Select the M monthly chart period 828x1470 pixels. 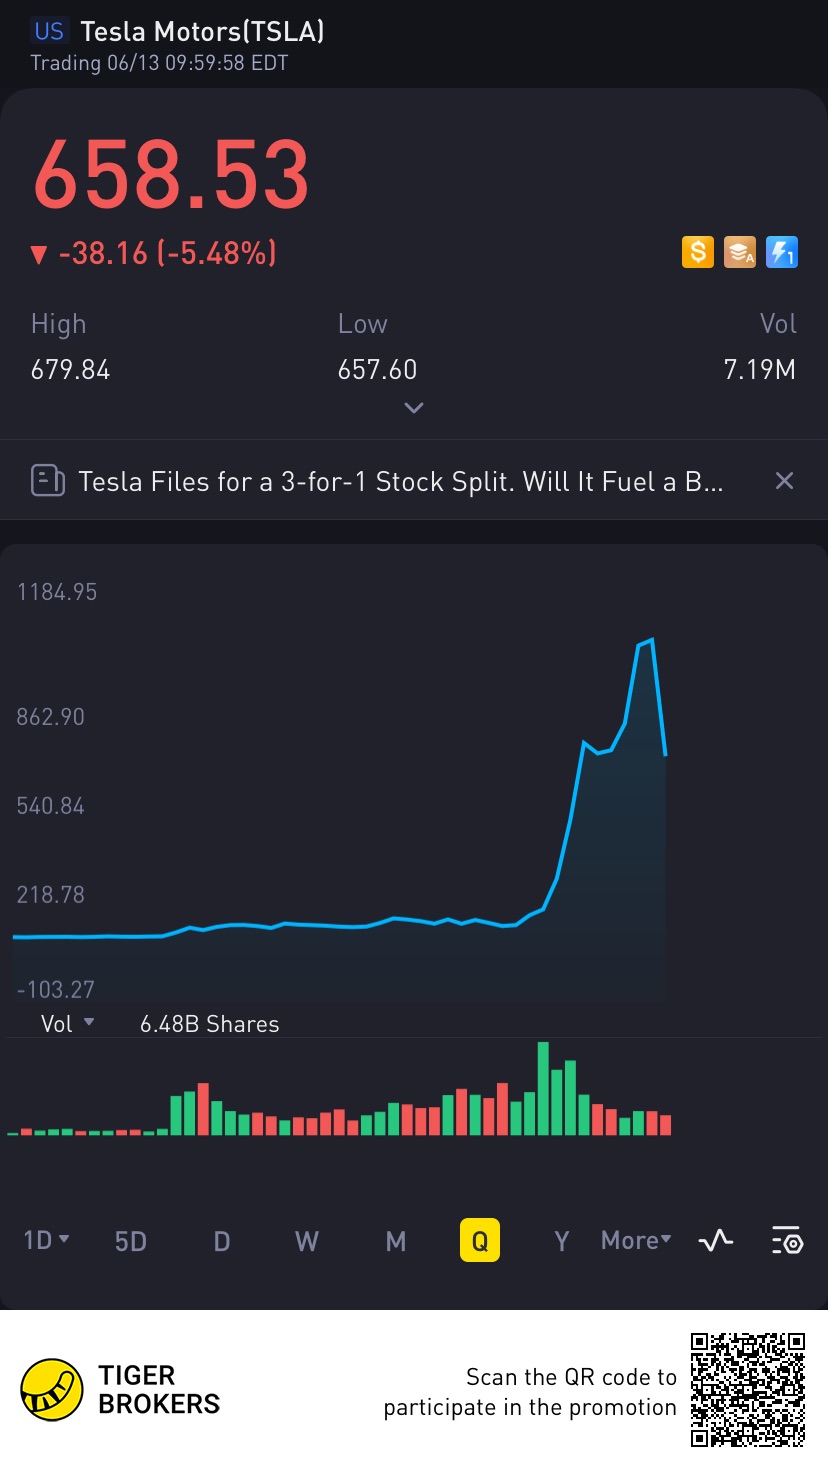[x=396, y=1241]
